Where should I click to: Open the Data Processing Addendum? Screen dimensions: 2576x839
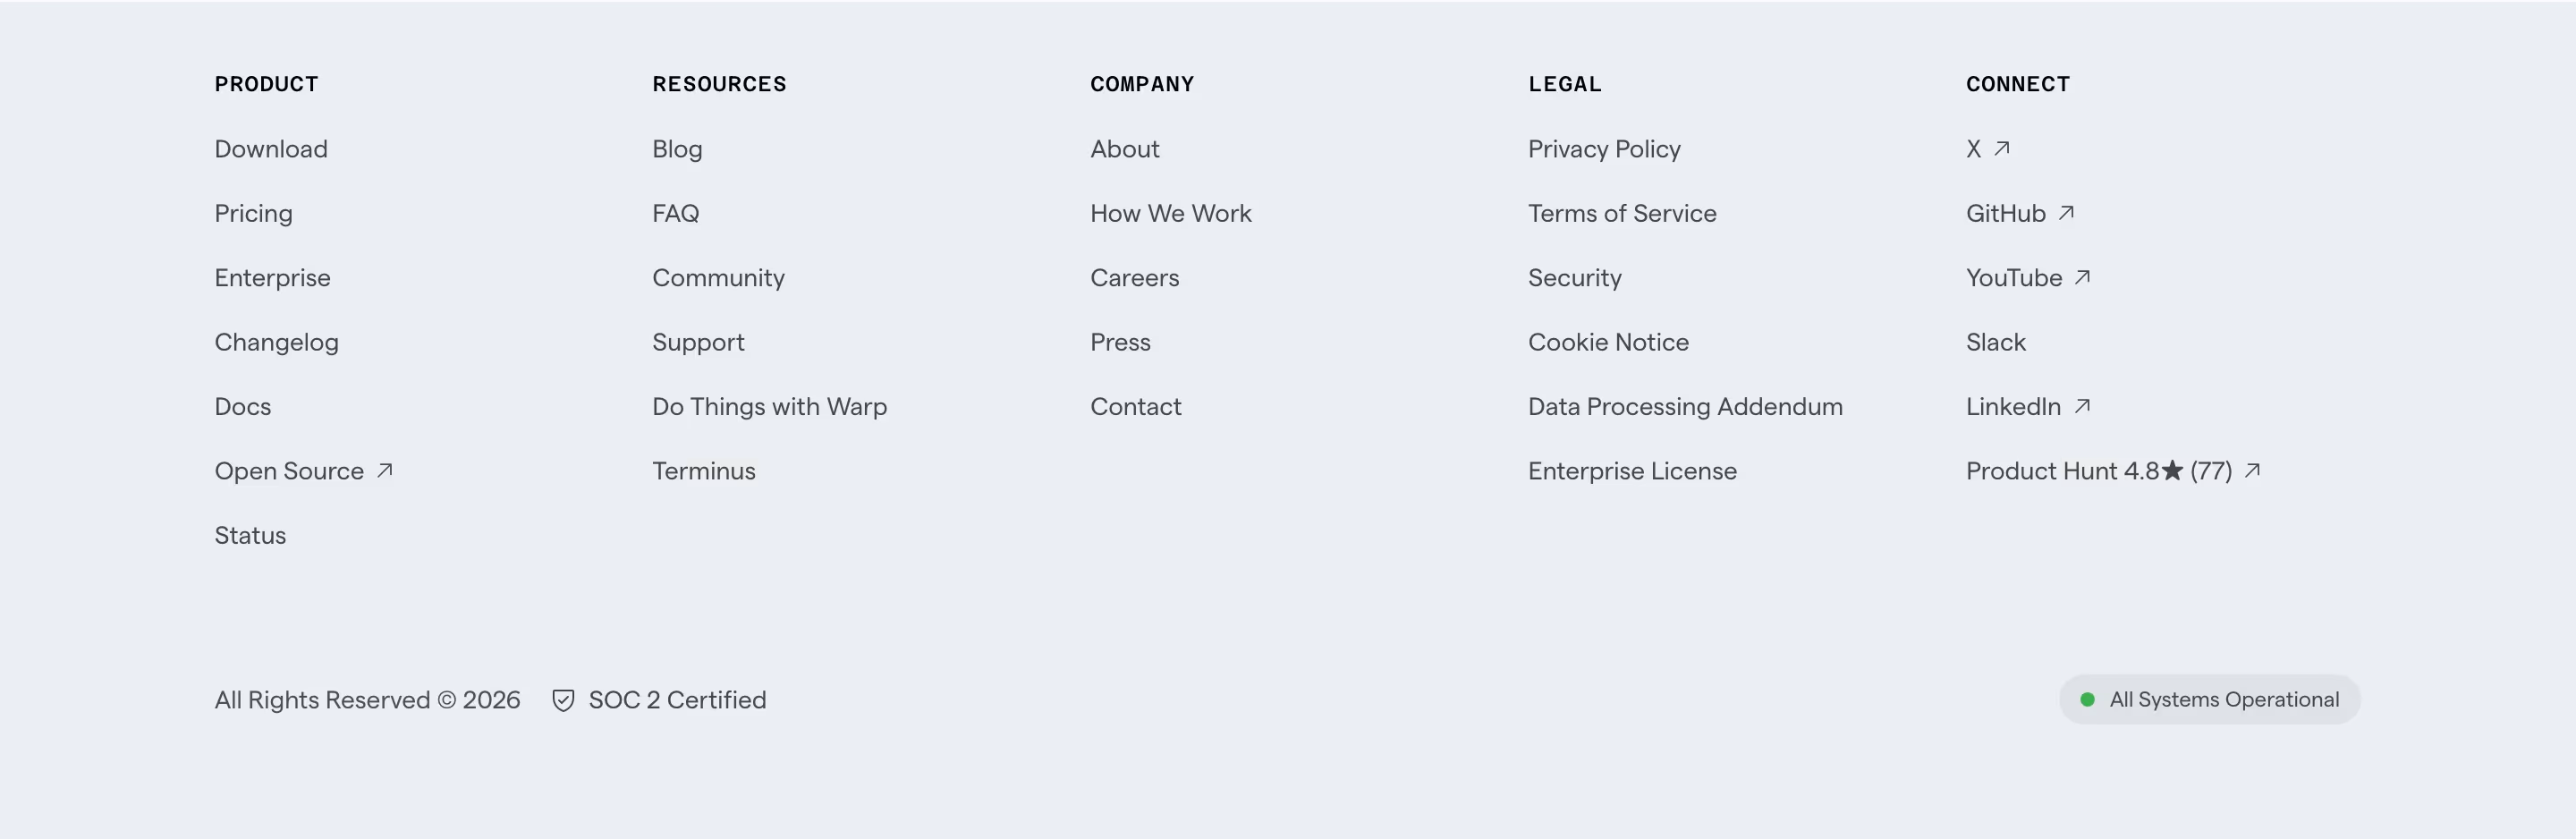pyautogui.click(x=1685, y=407)
